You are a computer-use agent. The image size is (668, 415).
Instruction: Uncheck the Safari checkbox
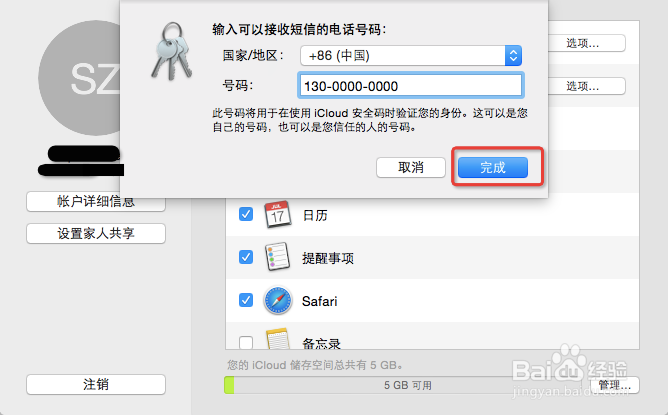246,300
